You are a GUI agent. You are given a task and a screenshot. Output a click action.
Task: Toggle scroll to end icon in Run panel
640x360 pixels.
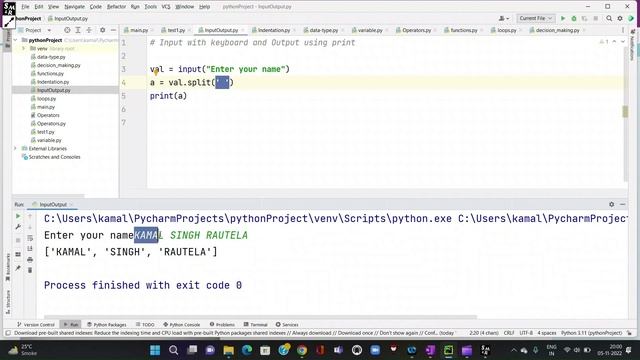(x=30, y=249)
